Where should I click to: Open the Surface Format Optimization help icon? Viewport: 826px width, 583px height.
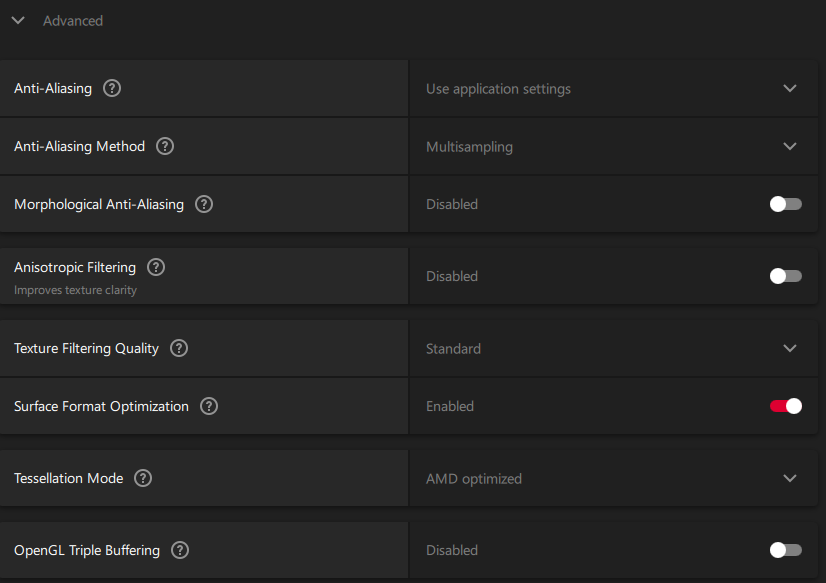tap(209, 406)
